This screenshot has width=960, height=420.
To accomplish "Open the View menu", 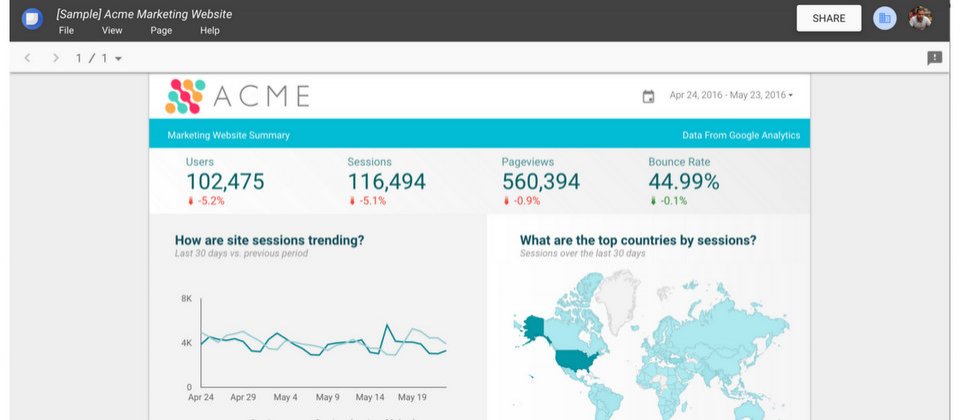I will click(112, 31).
